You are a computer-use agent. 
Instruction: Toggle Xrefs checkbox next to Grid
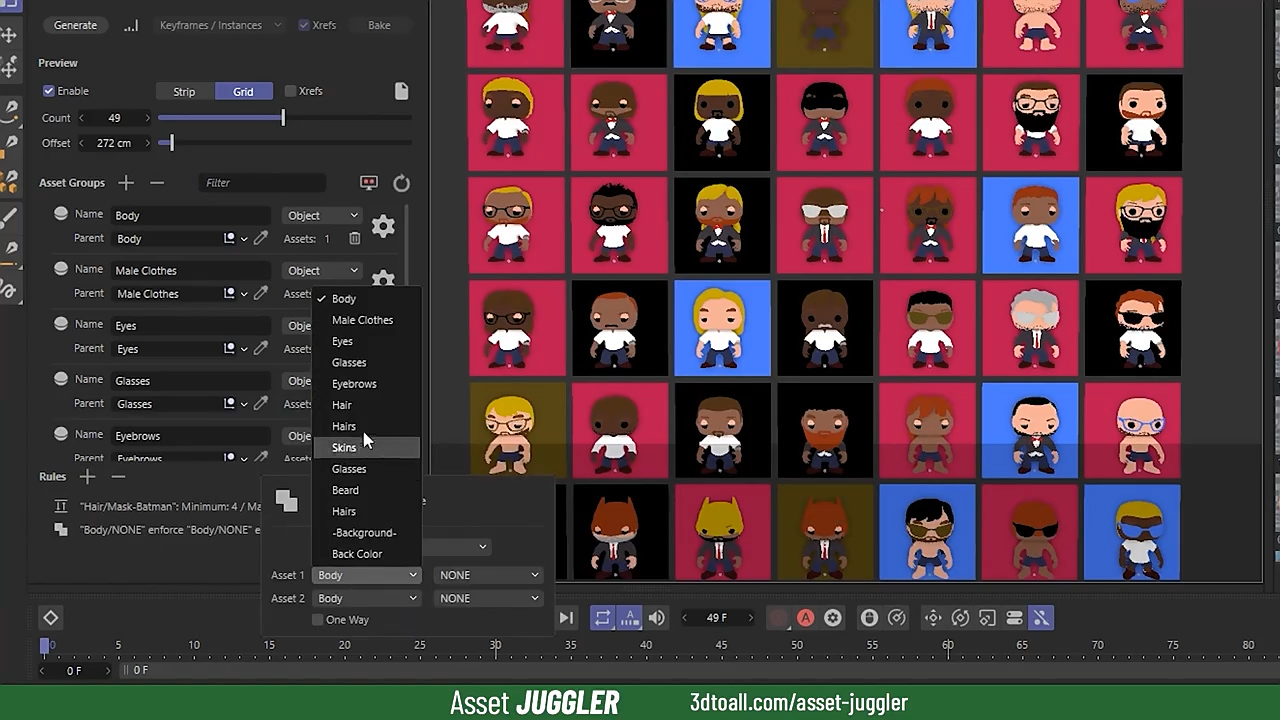[290, 91]
